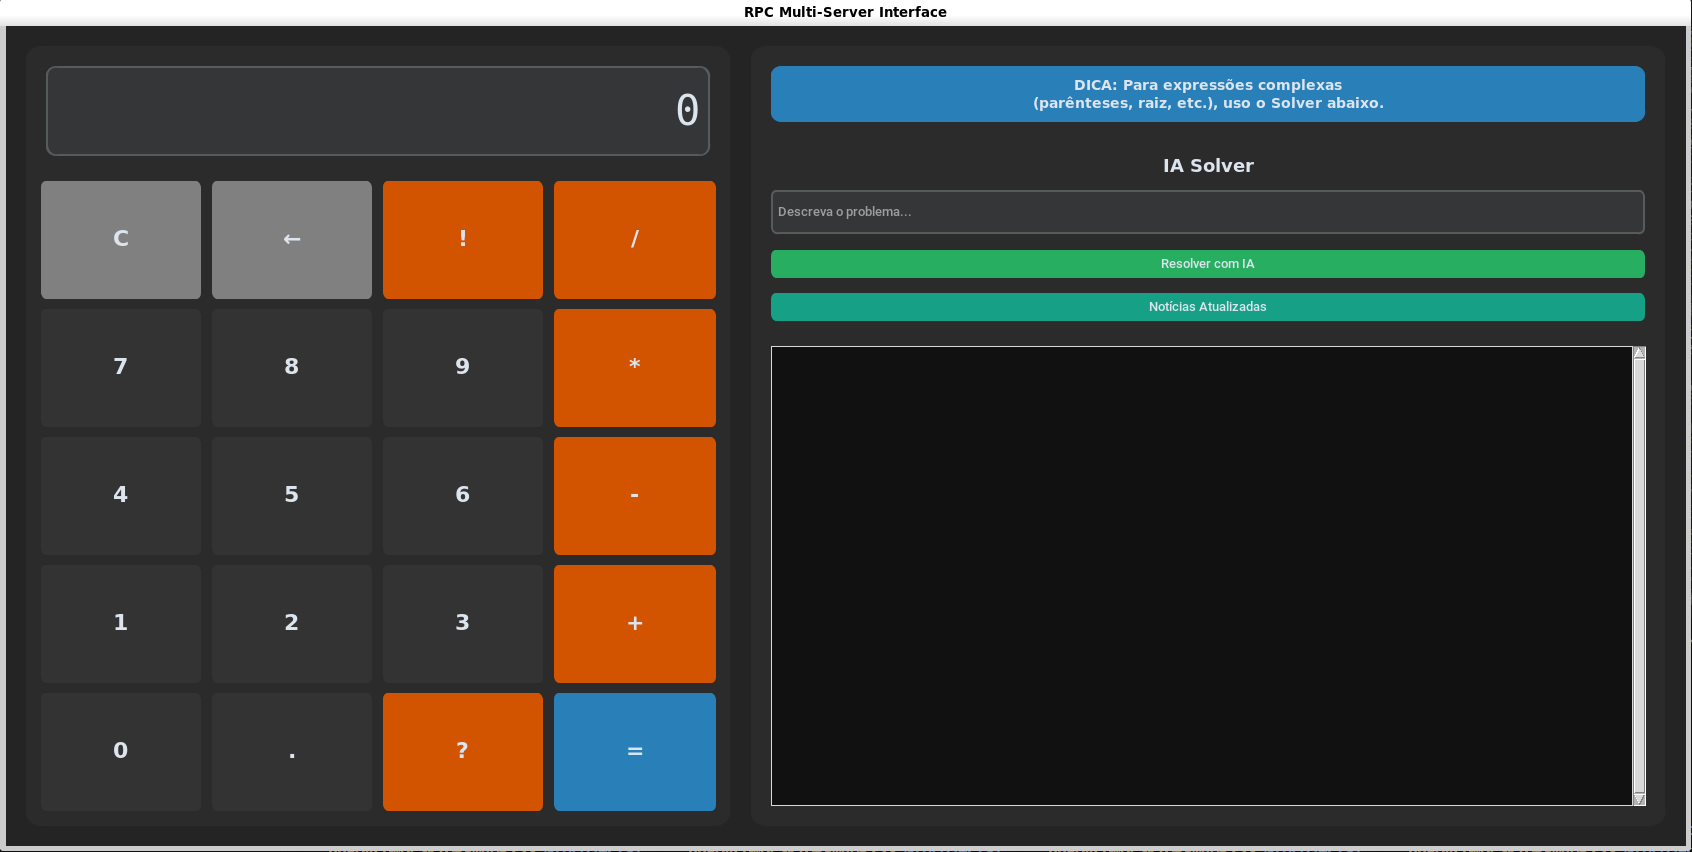Select the division (/) operator key
Image resolution: width=1692 pixels, height=852 pixels.
pyautogui.click(x=635, y=240)
